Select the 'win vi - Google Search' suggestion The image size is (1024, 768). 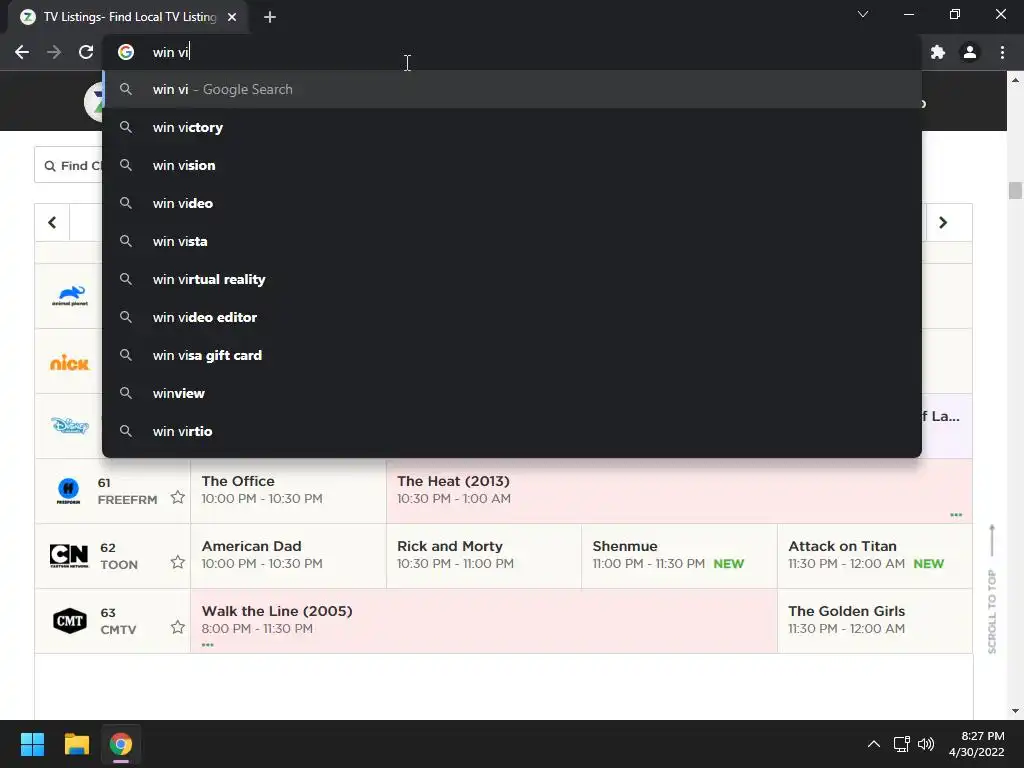pos(512,89)
